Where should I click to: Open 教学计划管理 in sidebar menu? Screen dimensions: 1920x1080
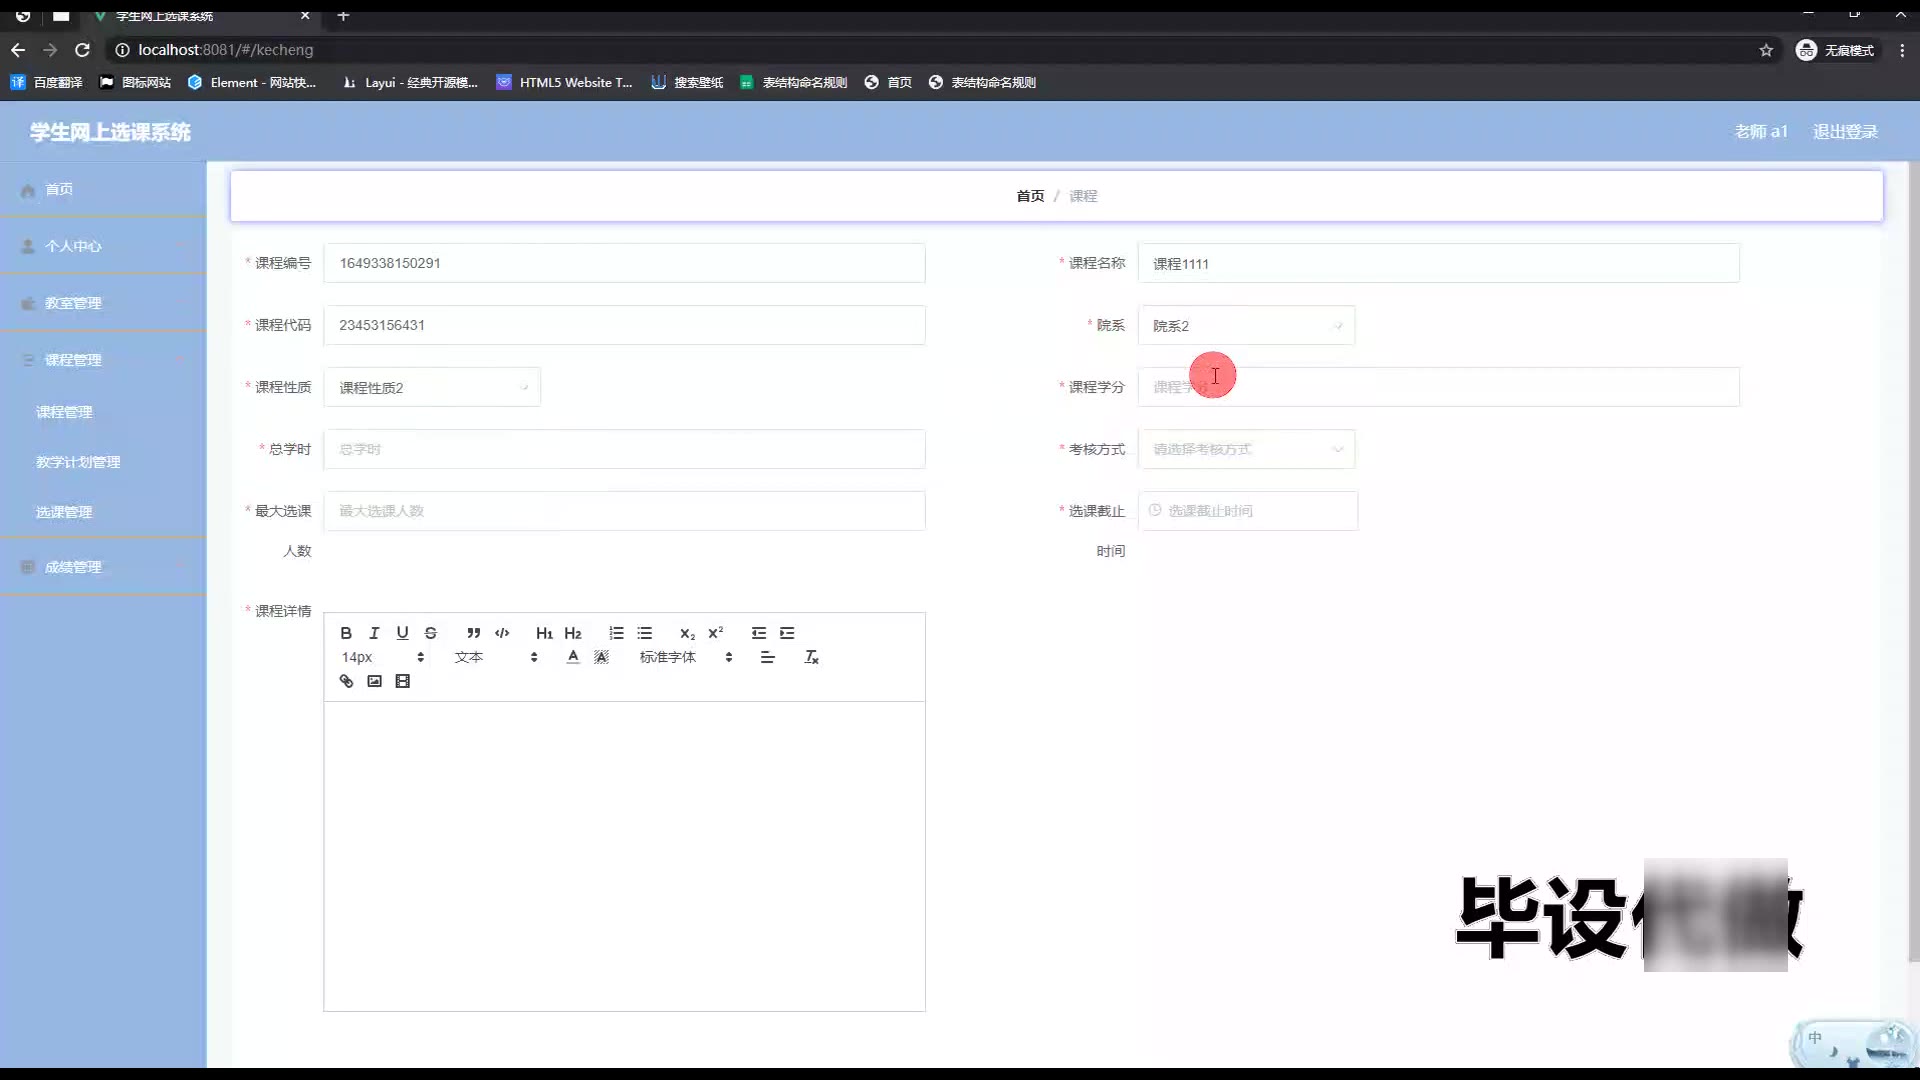click(x=78, y=462)
